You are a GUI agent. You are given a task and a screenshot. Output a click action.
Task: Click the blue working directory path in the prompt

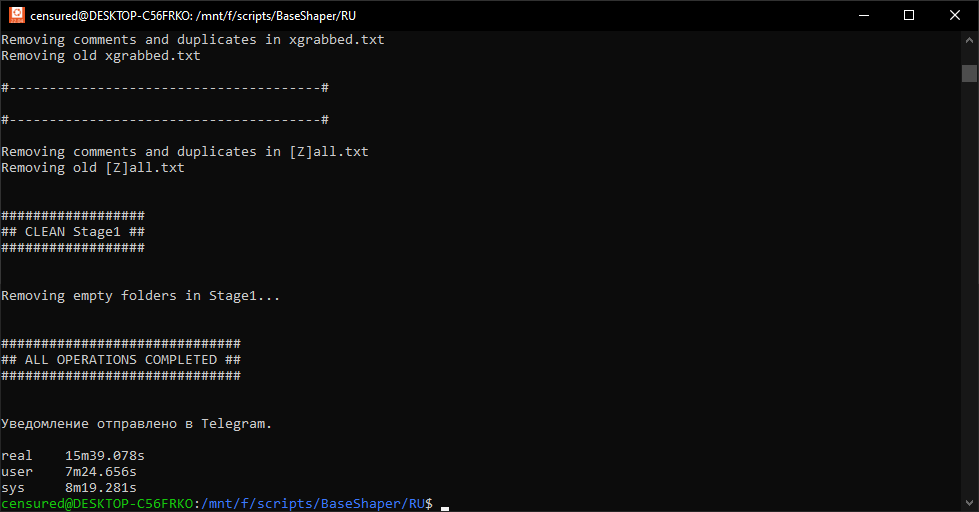click(x=315, y=504)
